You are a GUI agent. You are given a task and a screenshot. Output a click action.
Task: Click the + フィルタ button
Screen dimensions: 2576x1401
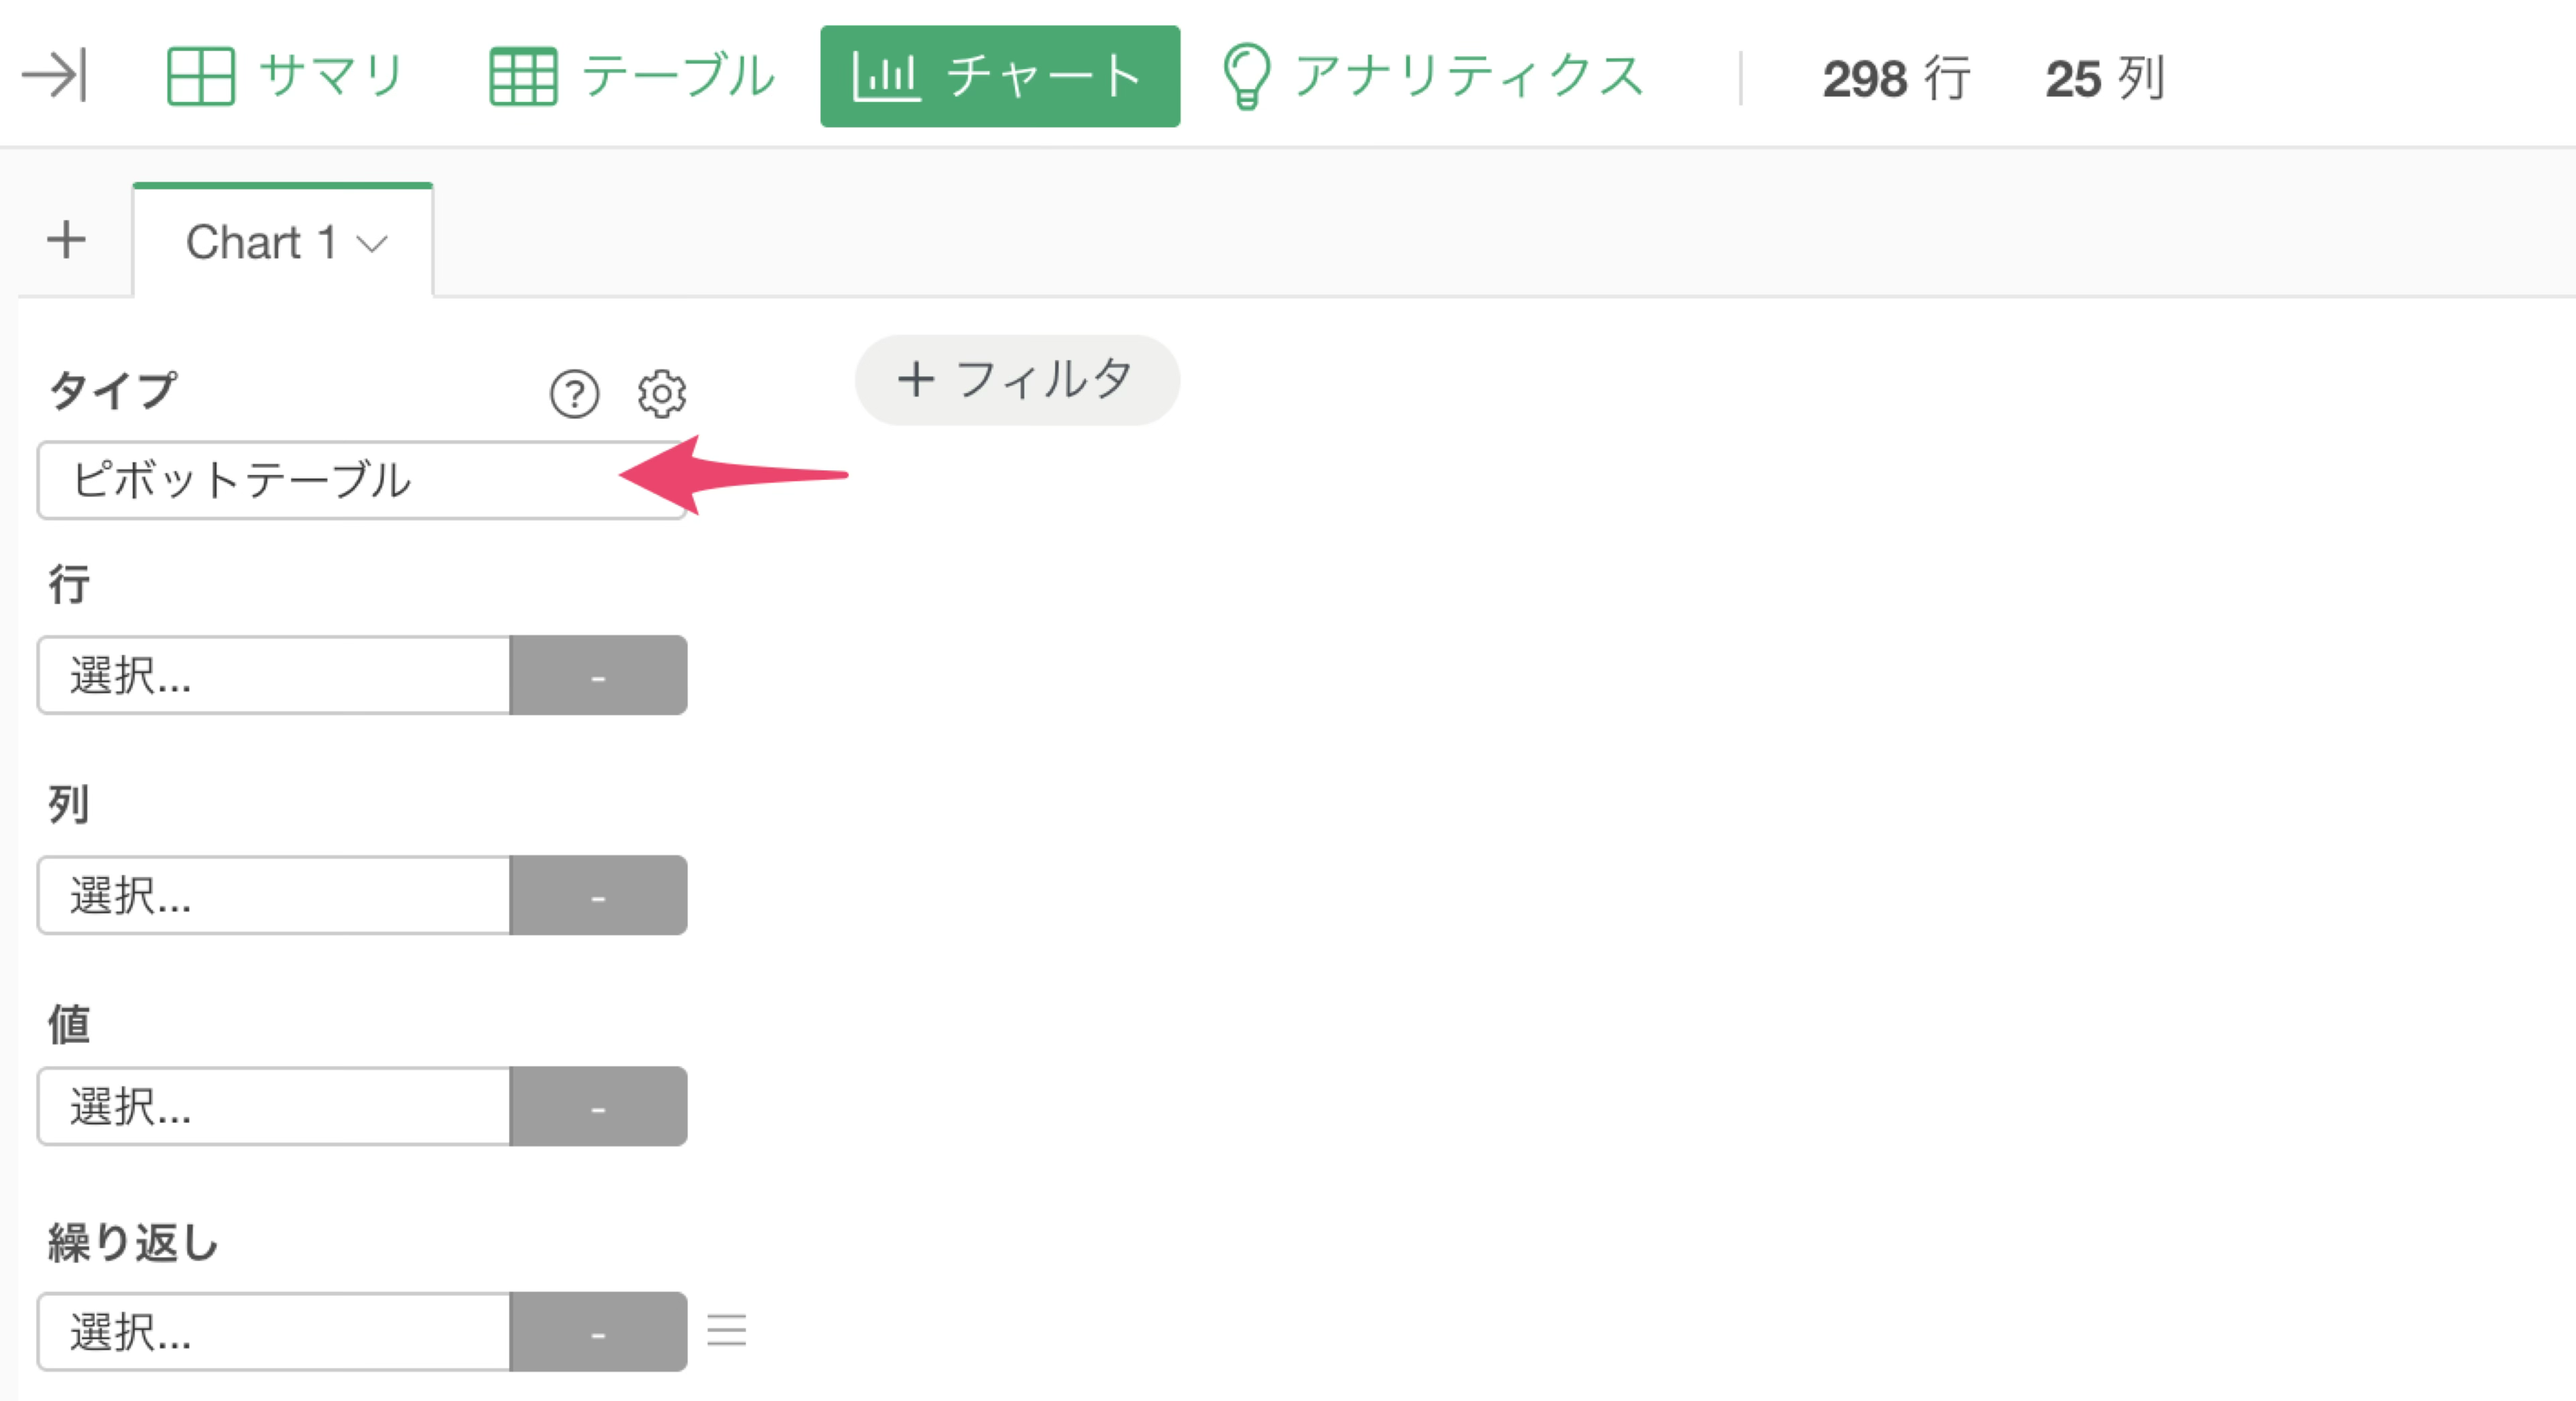click(x=1017, y=380)
